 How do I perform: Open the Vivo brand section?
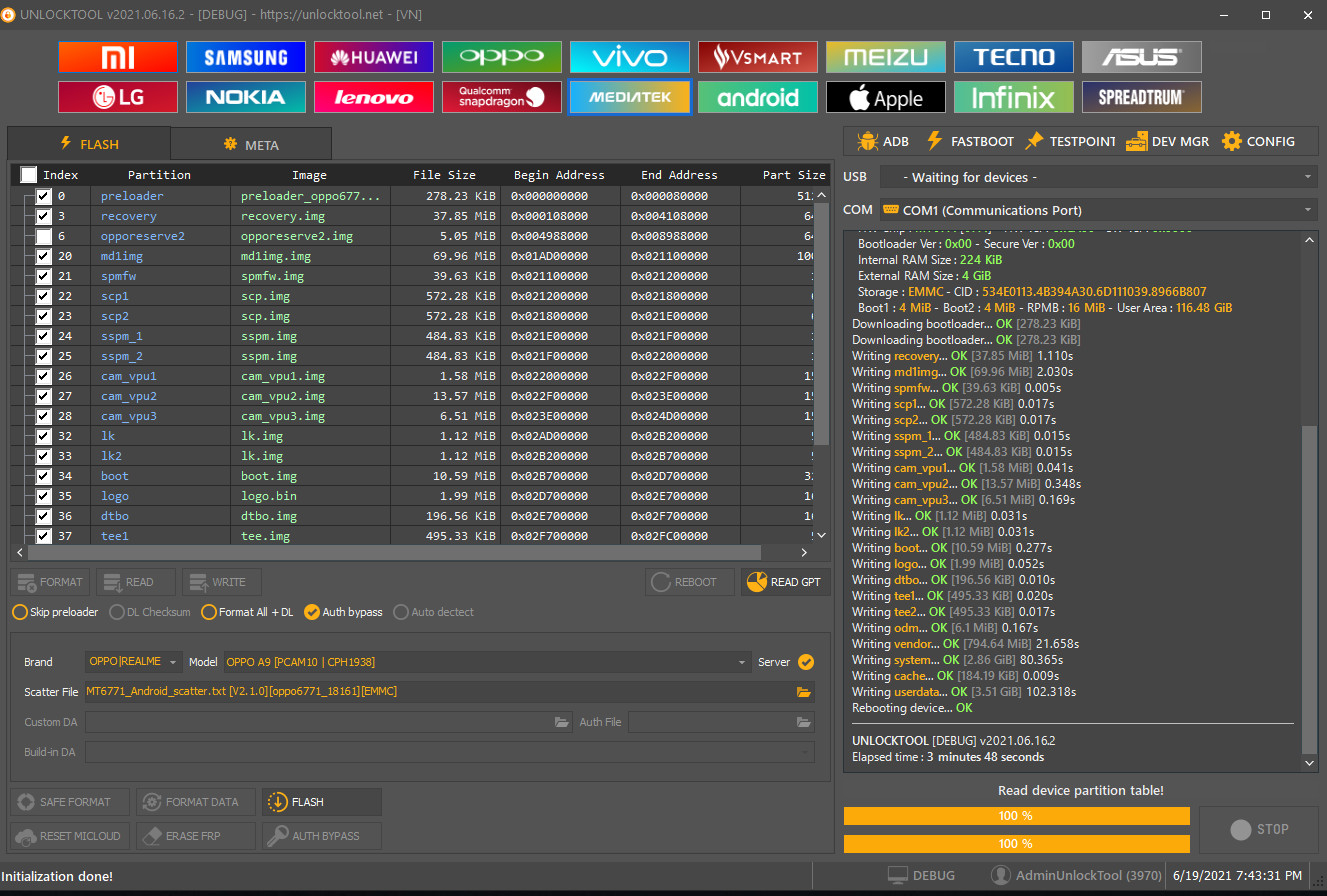point(630,57)
